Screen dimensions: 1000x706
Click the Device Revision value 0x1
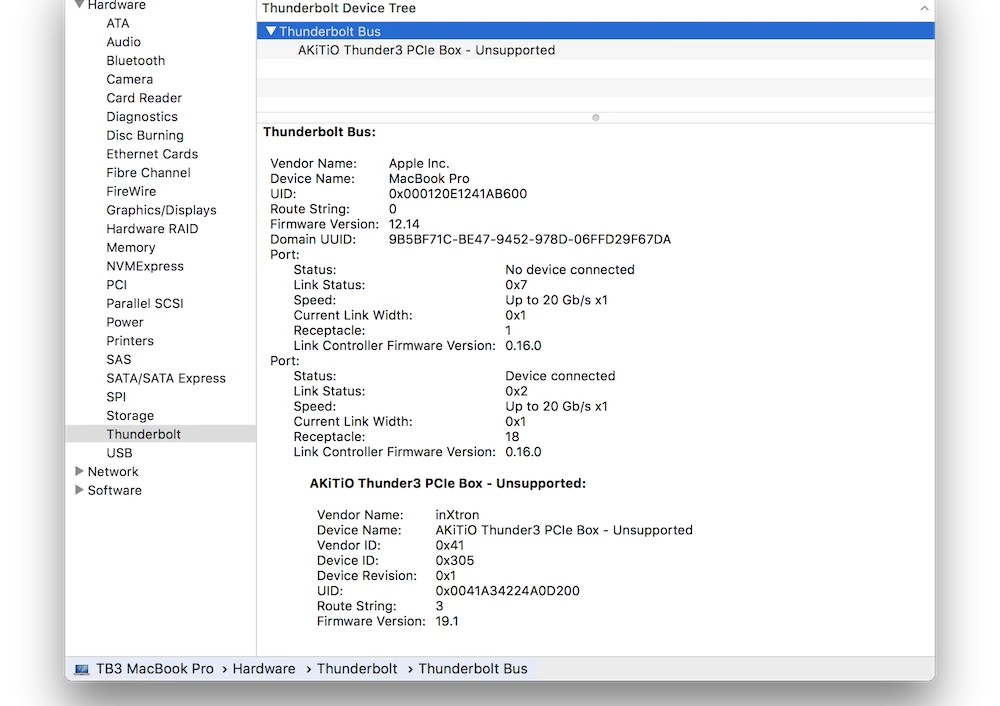[x=446, y=576]
